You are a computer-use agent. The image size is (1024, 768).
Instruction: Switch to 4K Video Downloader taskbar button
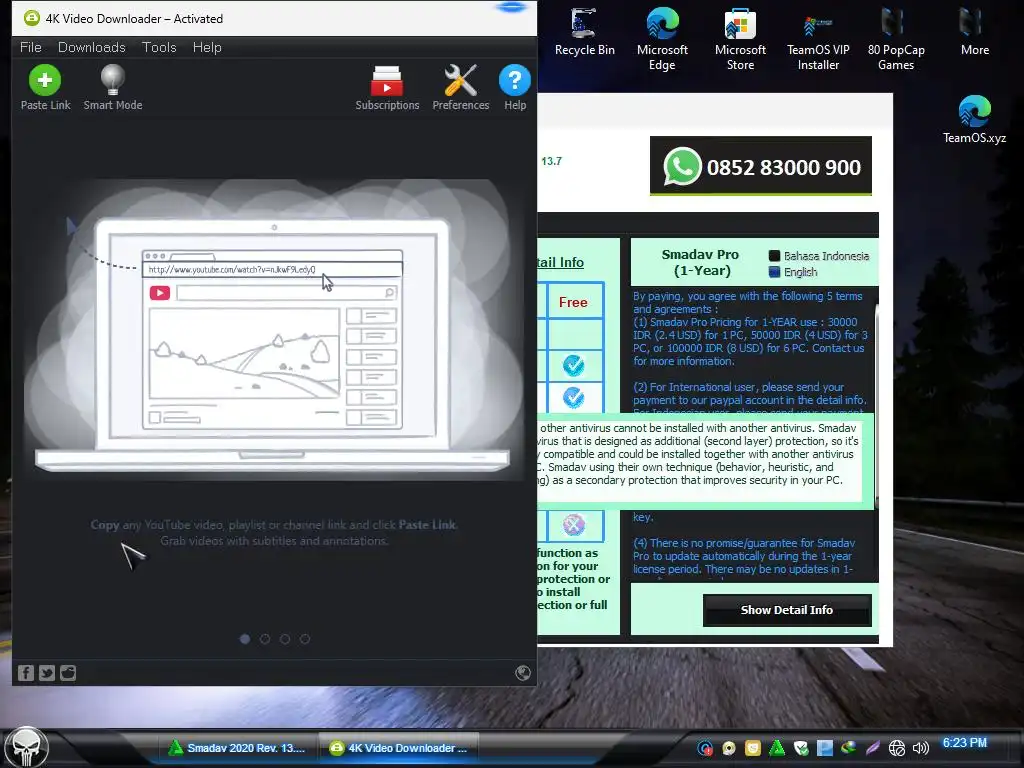(x=399, y=748)
